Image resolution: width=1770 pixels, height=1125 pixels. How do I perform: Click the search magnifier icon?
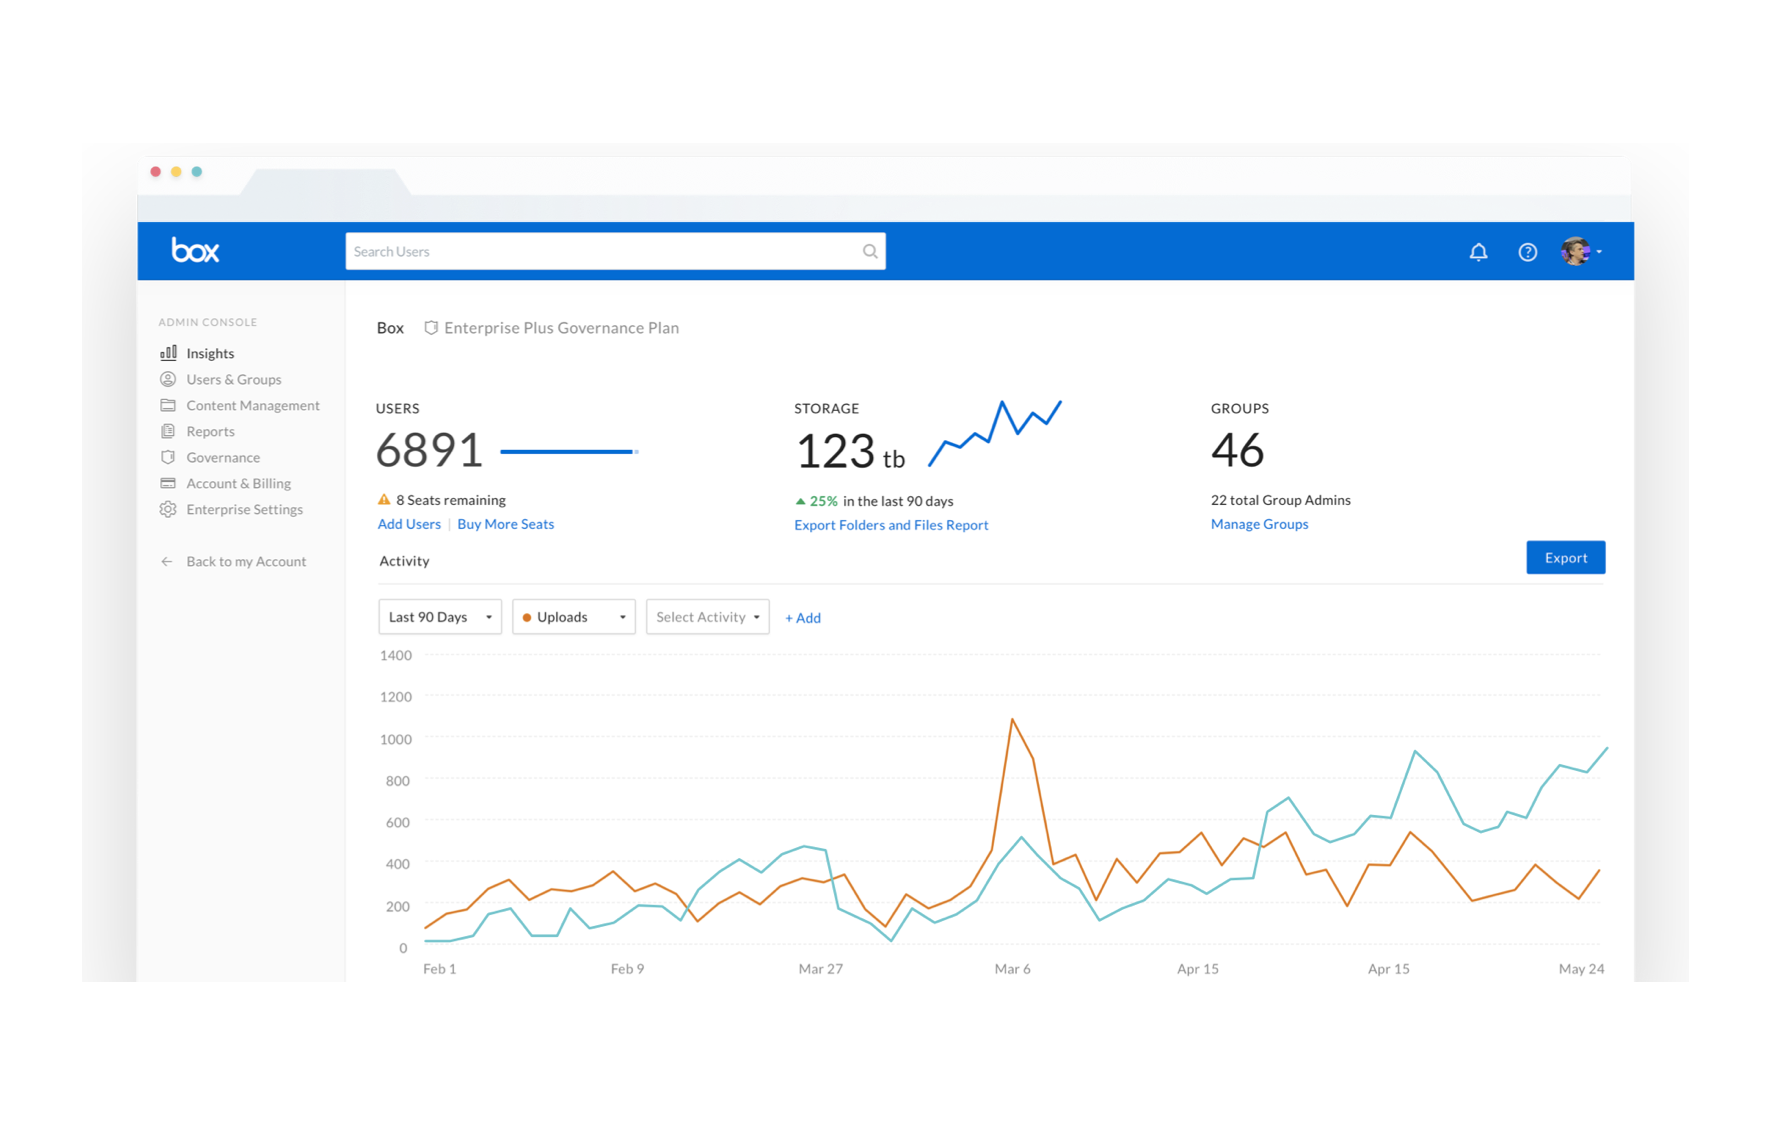point(869,251)
